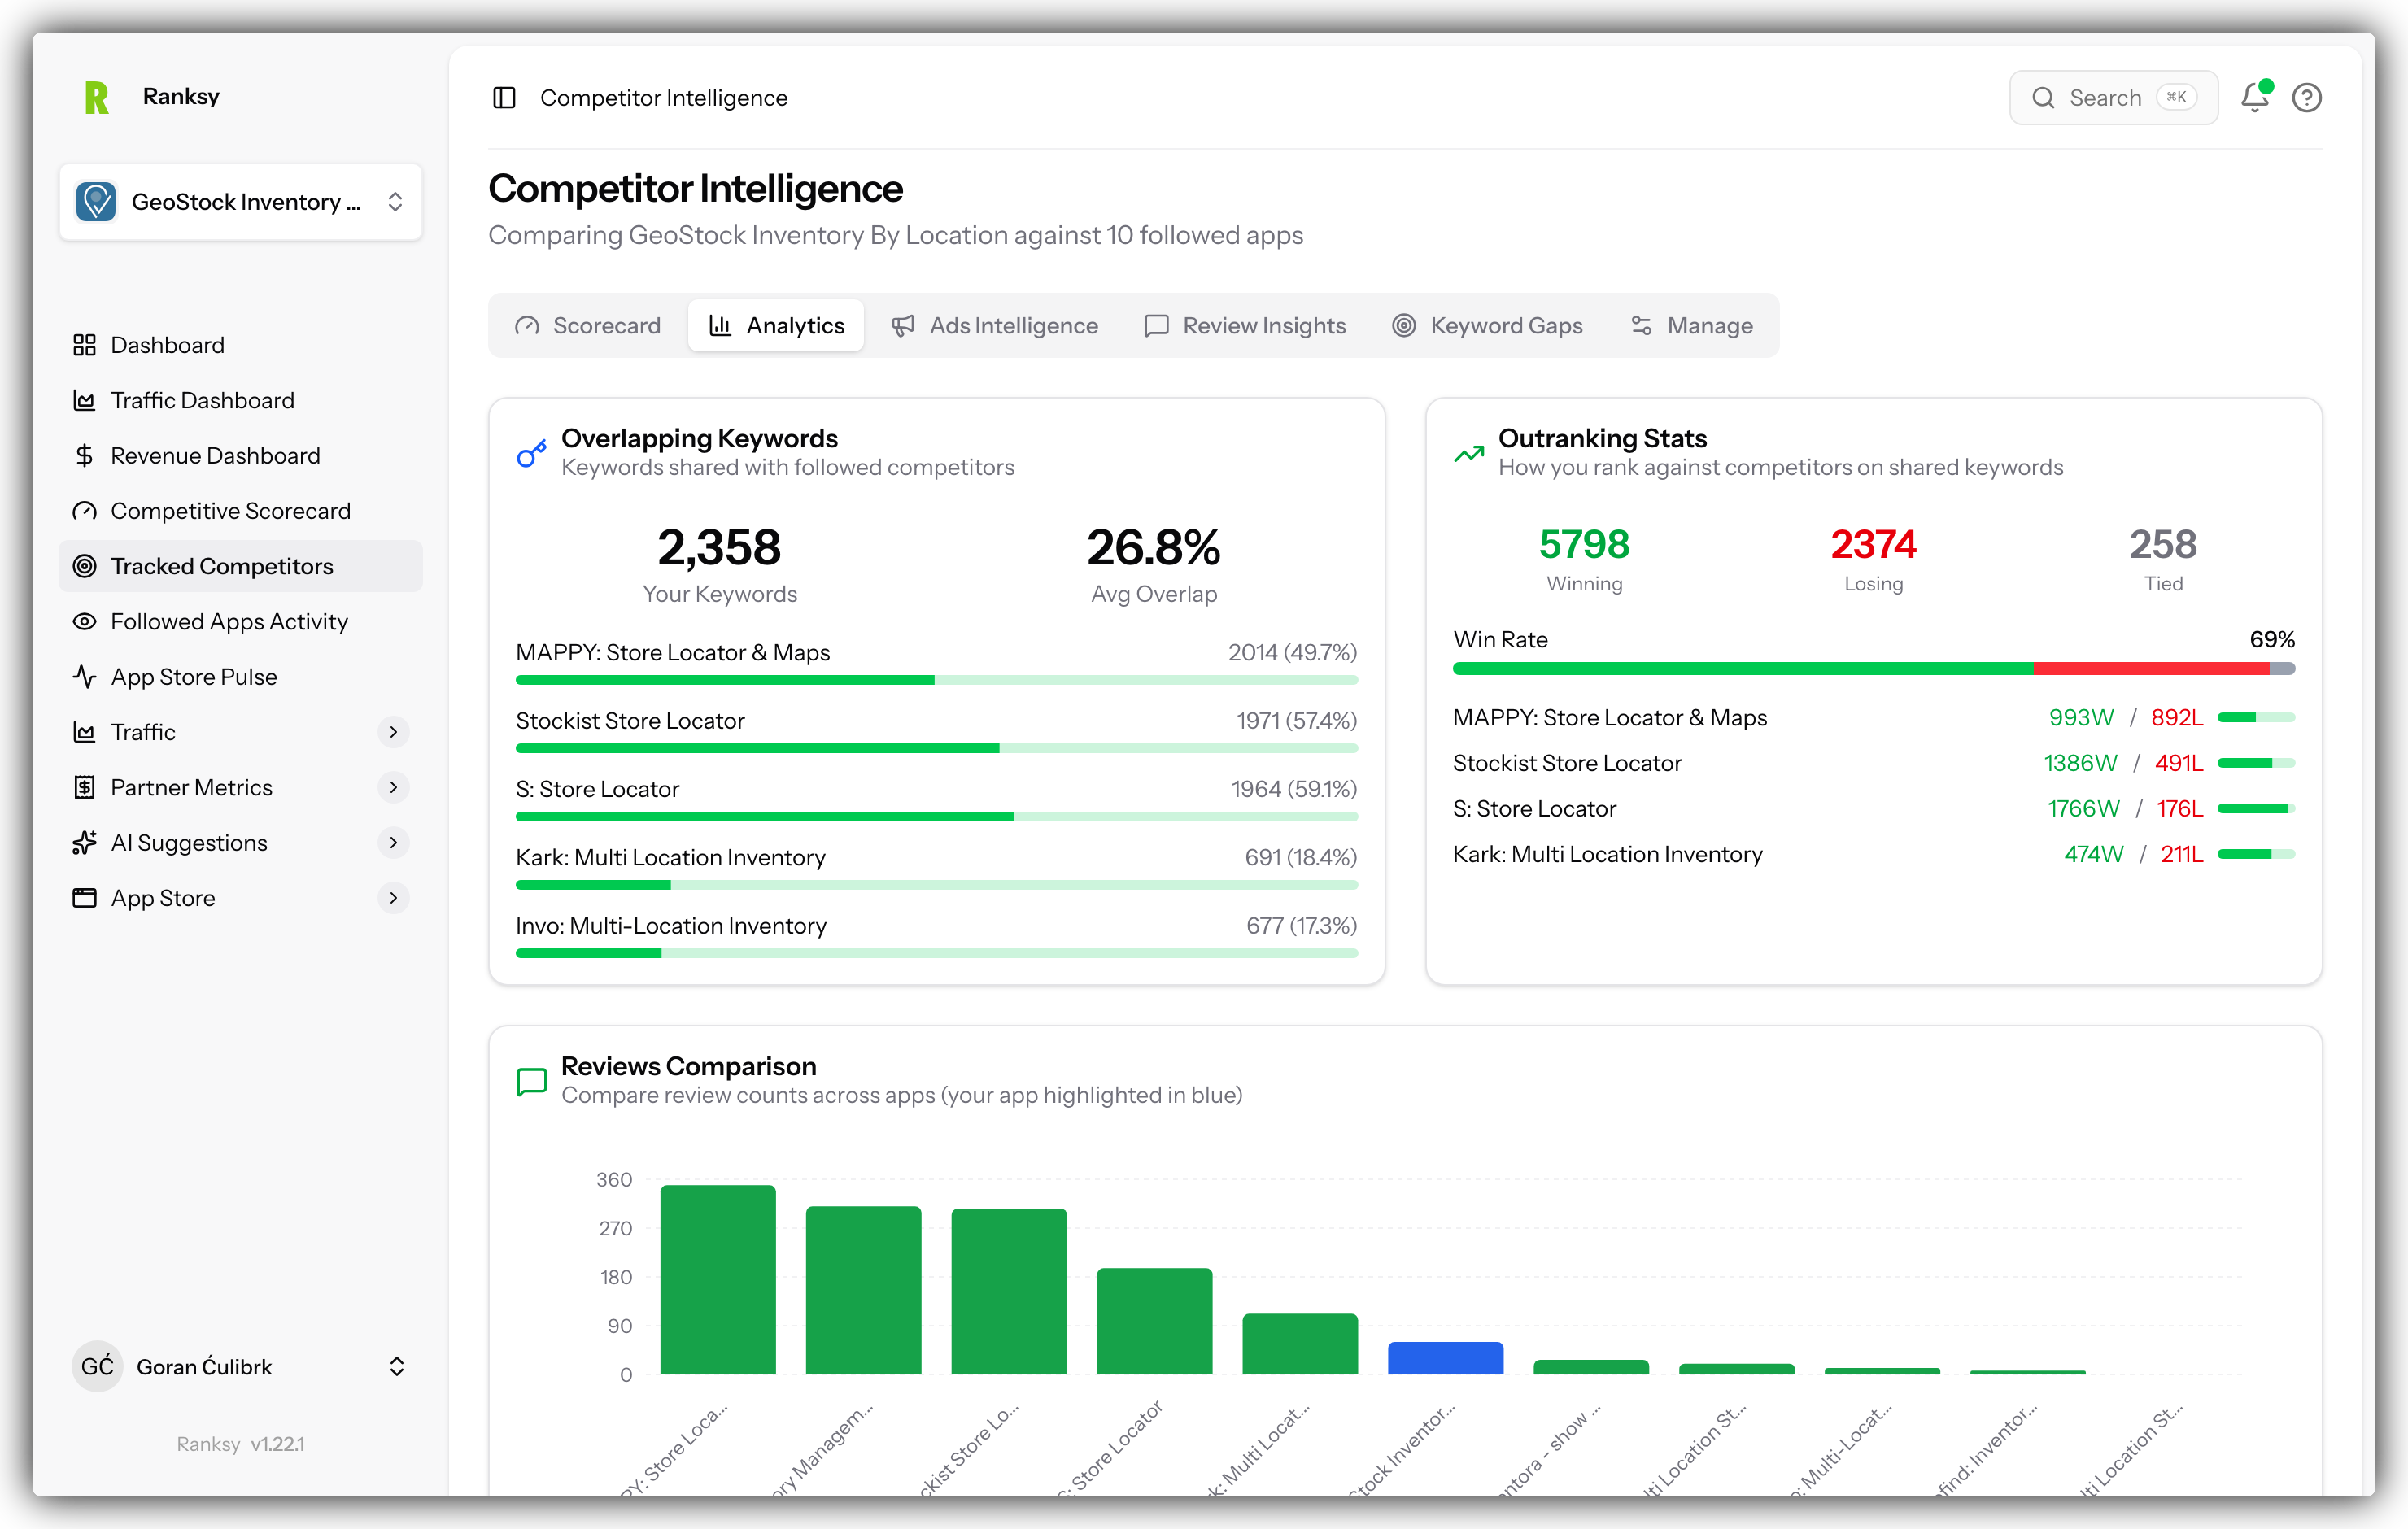Click the Partner Metrics receipt icon
2408x1529 pixels.
coord(84,787)
